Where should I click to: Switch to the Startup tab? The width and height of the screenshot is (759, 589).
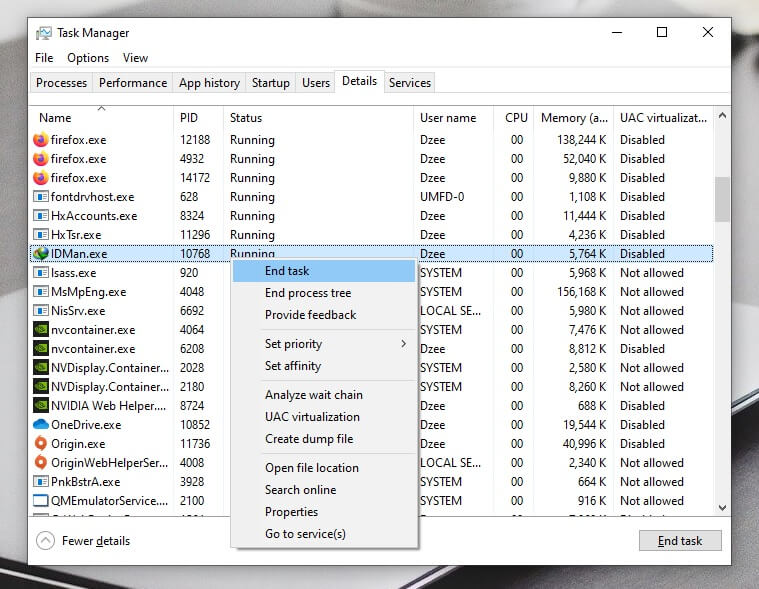[x=271, y=83]
